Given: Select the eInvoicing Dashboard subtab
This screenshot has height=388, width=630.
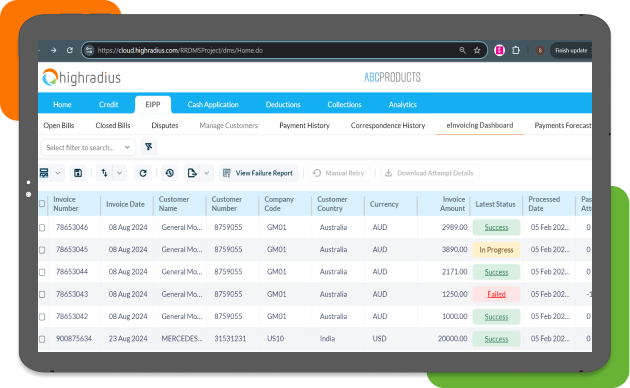Looking at the screenshot, I should click(480, 125).
